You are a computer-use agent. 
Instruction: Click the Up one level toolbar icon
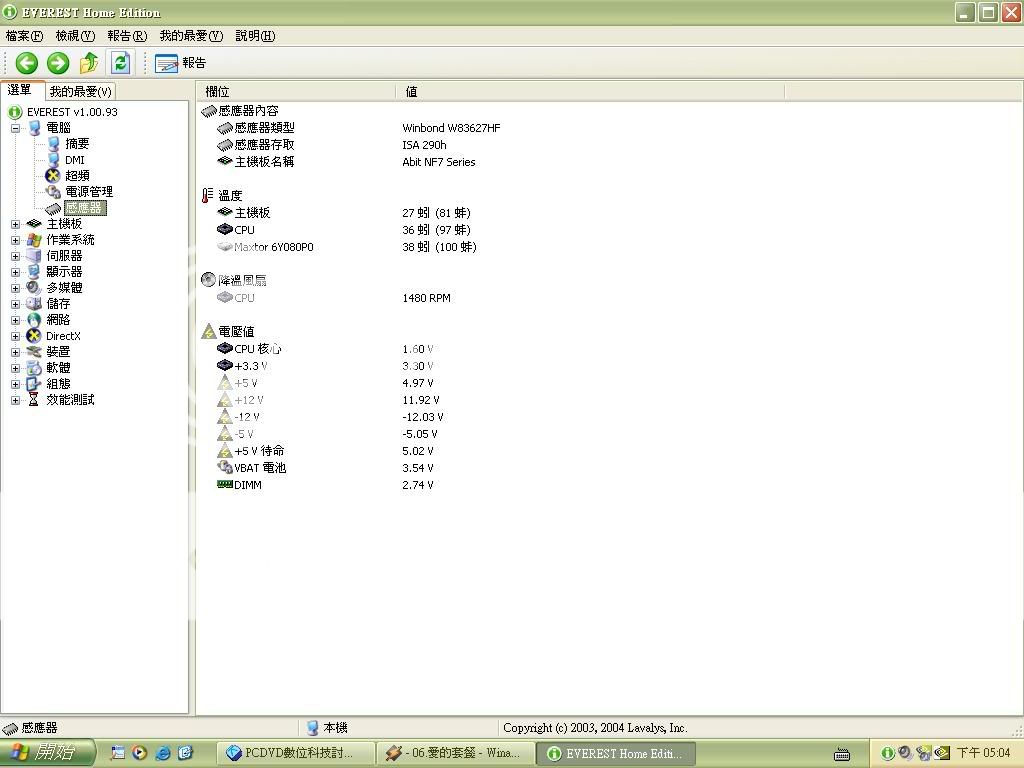click(x=89, y=63)
